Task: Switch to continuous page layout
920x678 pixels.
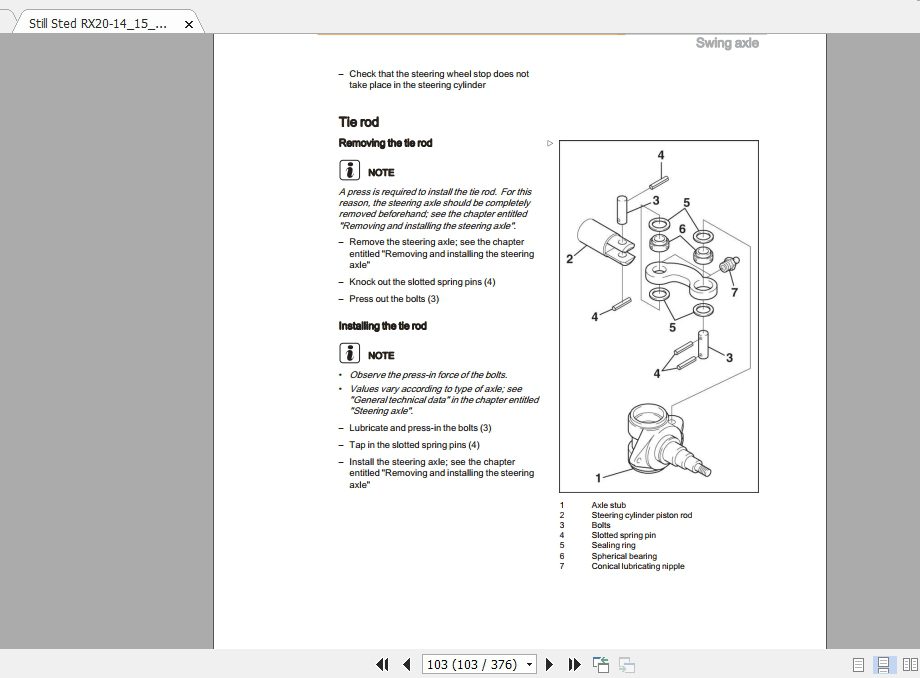Action: tap(883, 665)
